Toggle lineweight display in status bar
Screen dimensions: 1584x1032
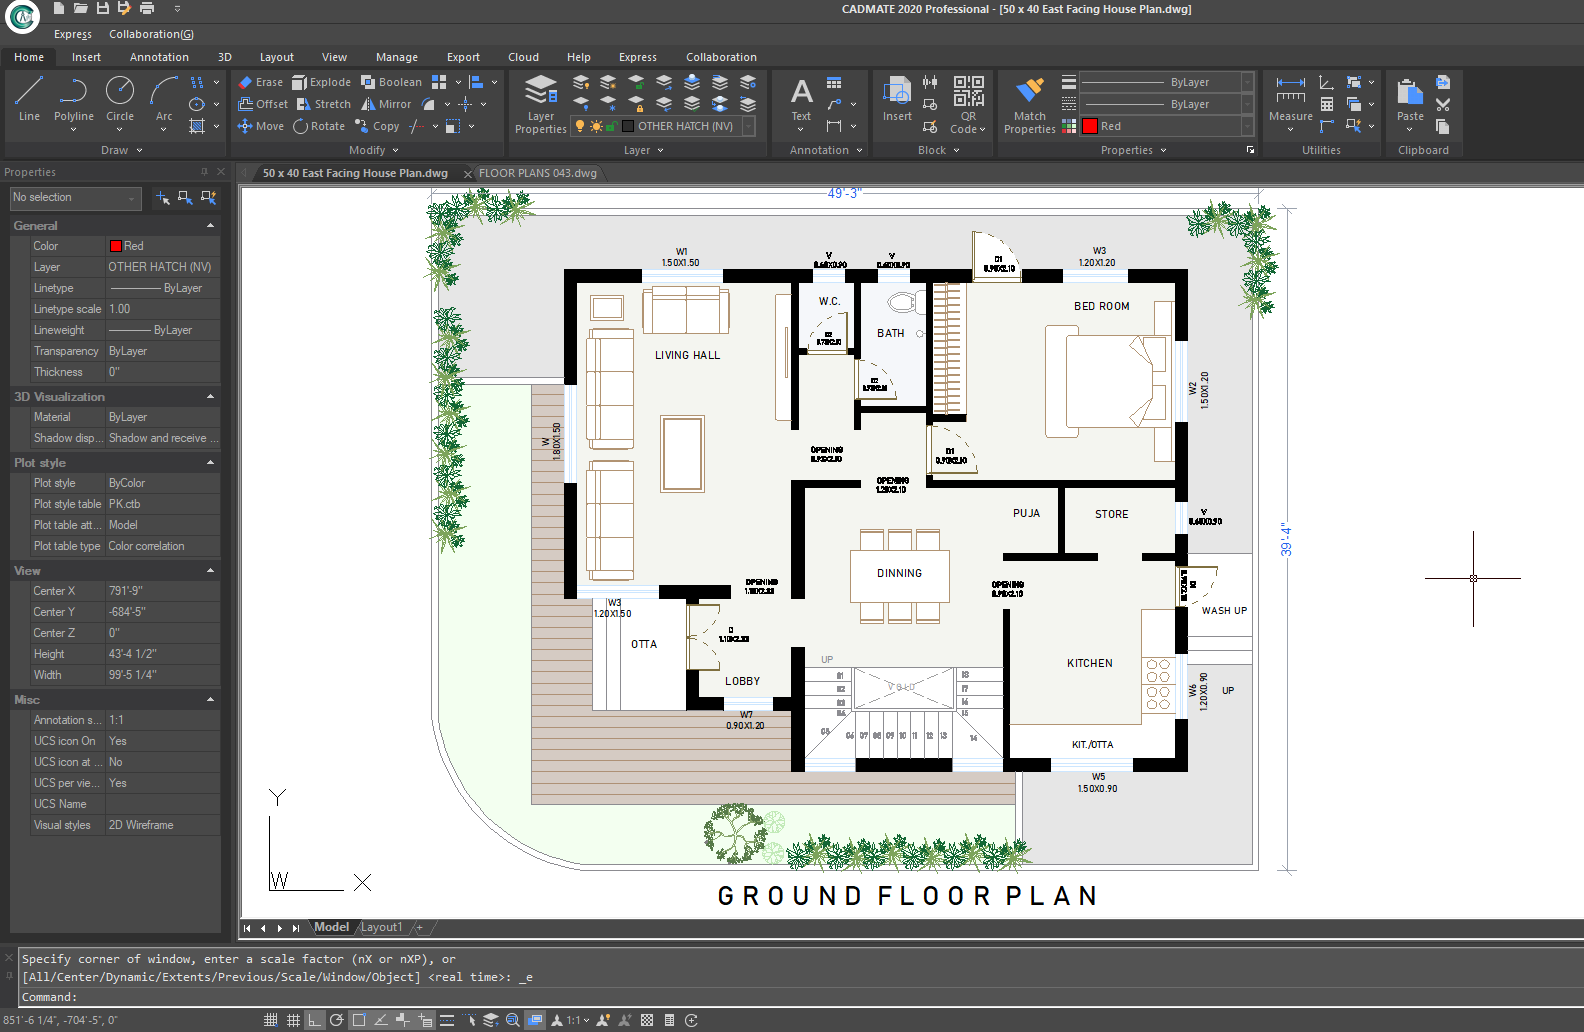pyautogui.click(x=447, y=1020)
